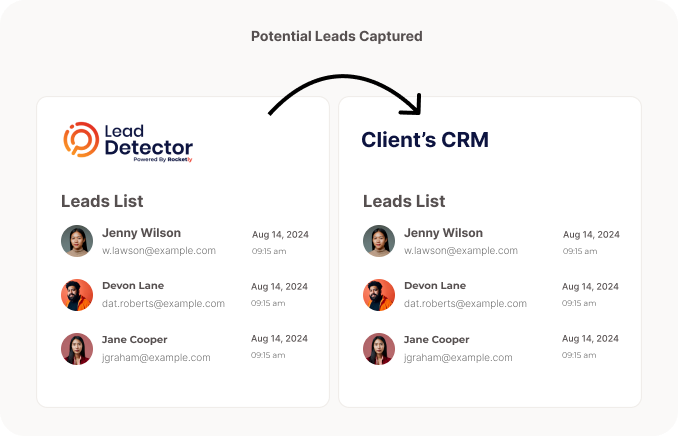Image resolution: width=678 pixels, height=436 pixels.
Task: Click Jane Cooper's Aug 14, 2024 date in CRM
Action: click(590, 339)
